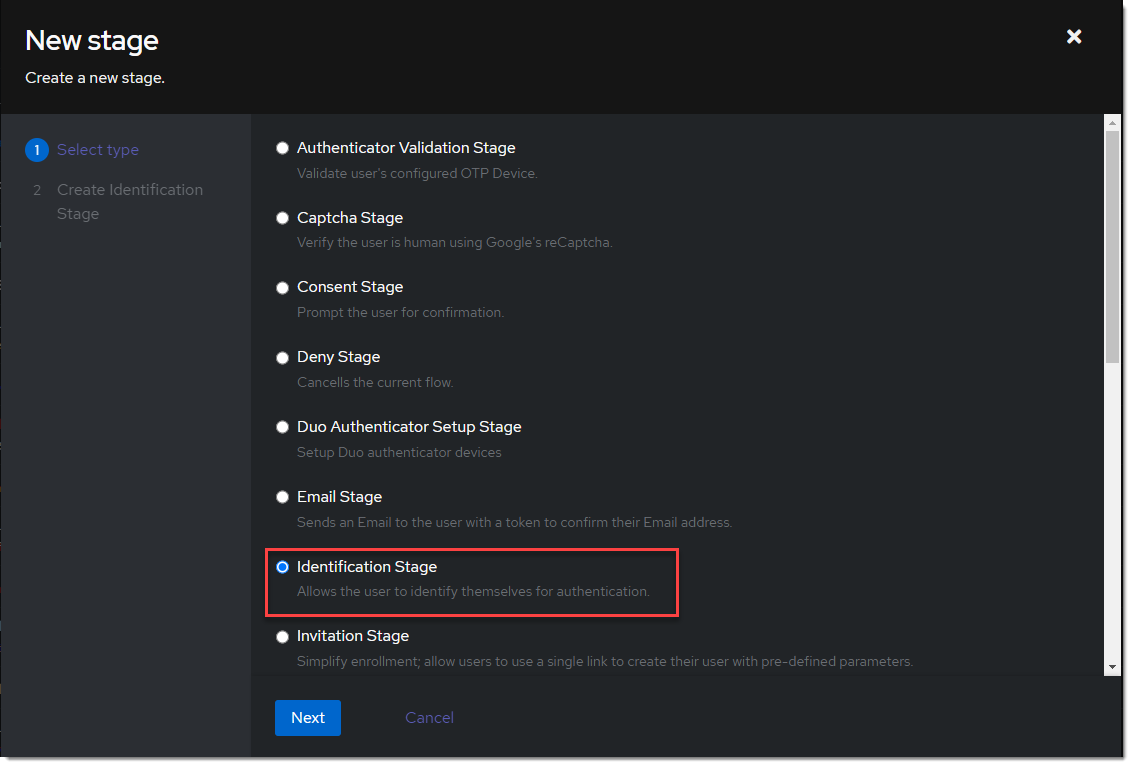This screenshot has height=767, width=1133.
Task: Choose the Captcha Stage option
Action: pyautogui.click(x=282, y=217)
